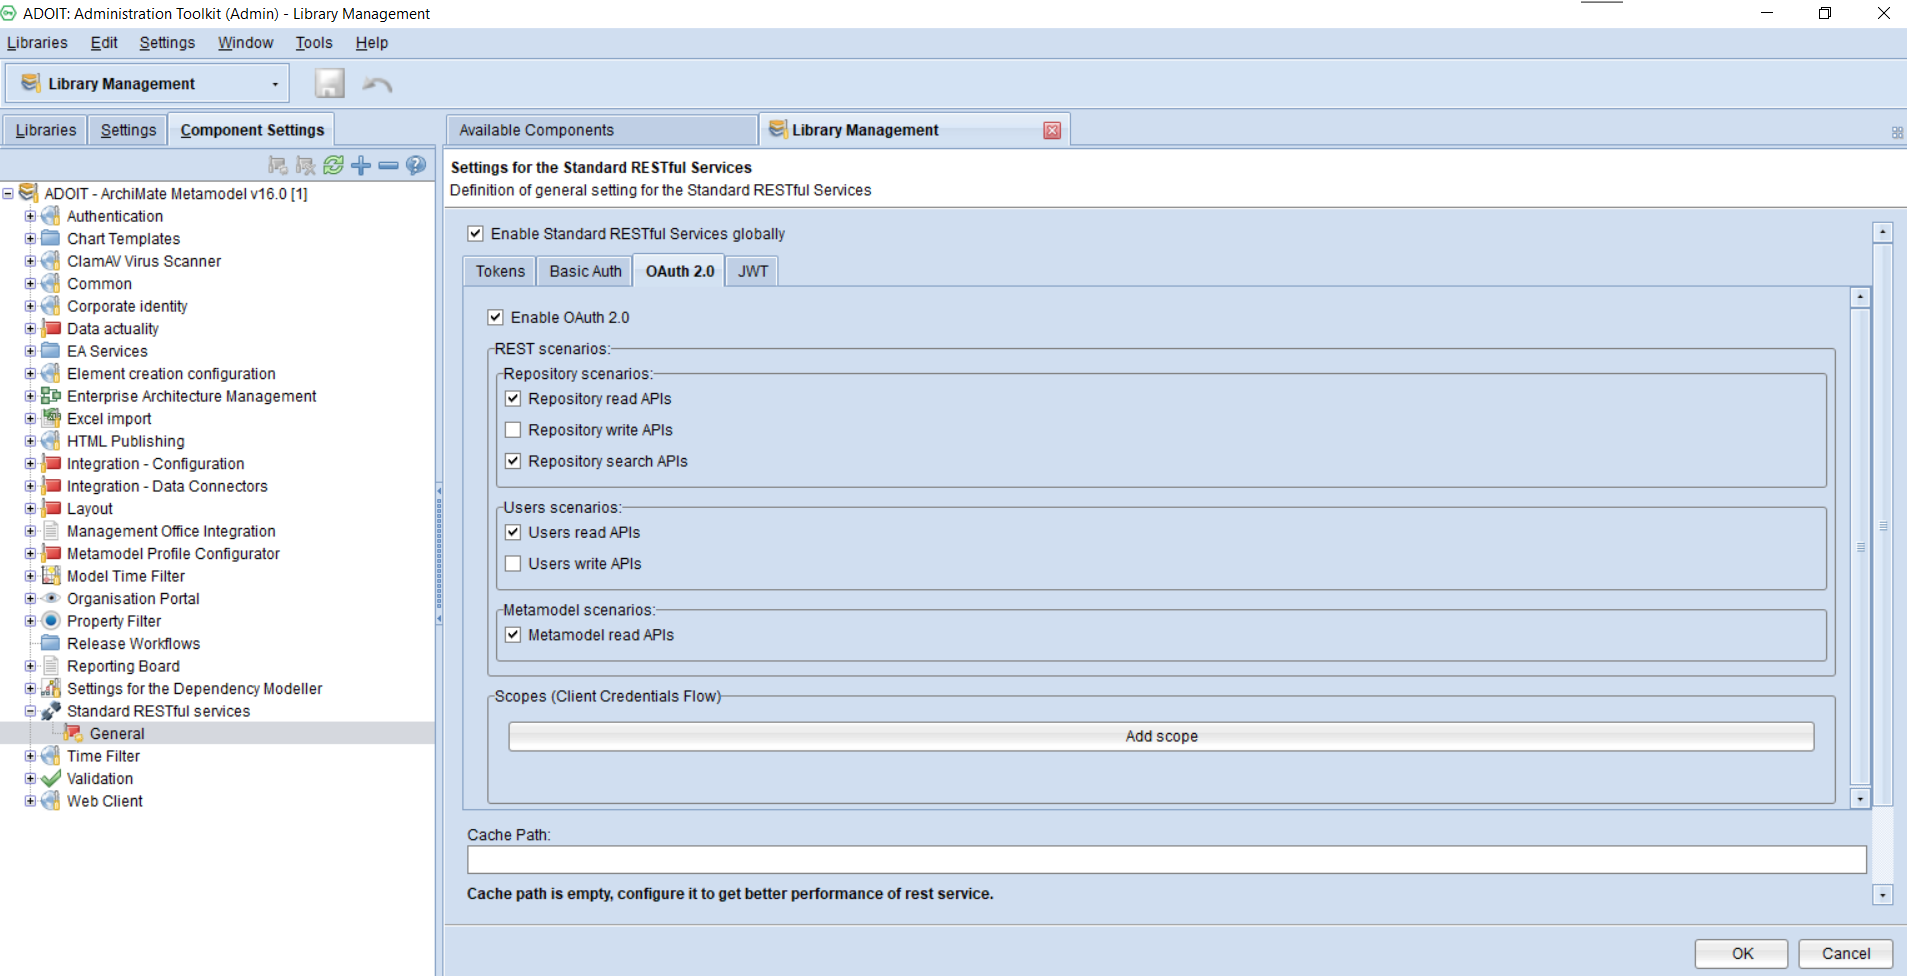
Task: Uncheck Metamodel read APIs
Action: [x=513, y=635]
